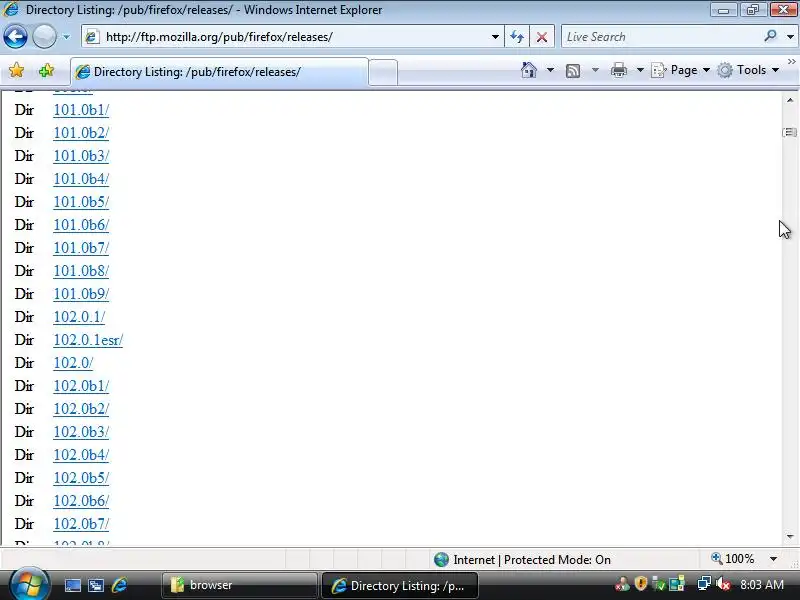Click the scrollbar up arrow
The width and height of the screenshot is (800, 600).
tap(790, 101)
